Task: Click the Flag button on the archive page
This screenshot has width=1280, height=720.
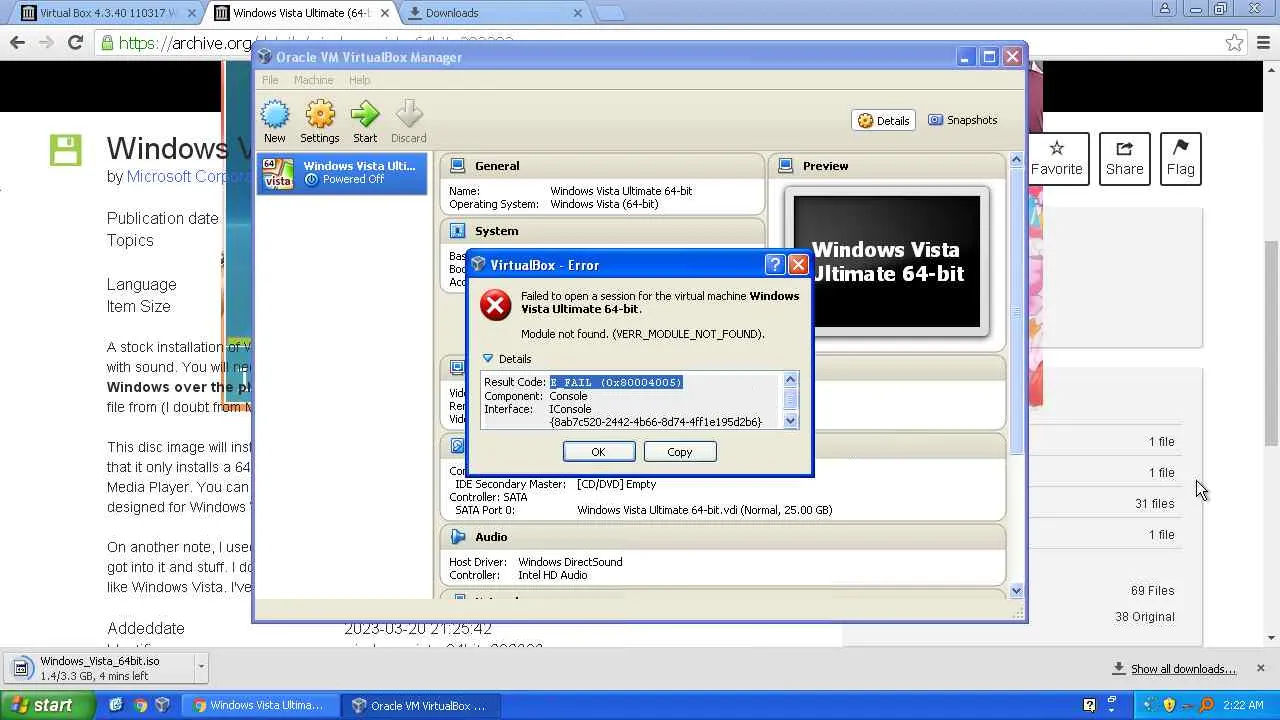Action: [x=1180, y=158]
